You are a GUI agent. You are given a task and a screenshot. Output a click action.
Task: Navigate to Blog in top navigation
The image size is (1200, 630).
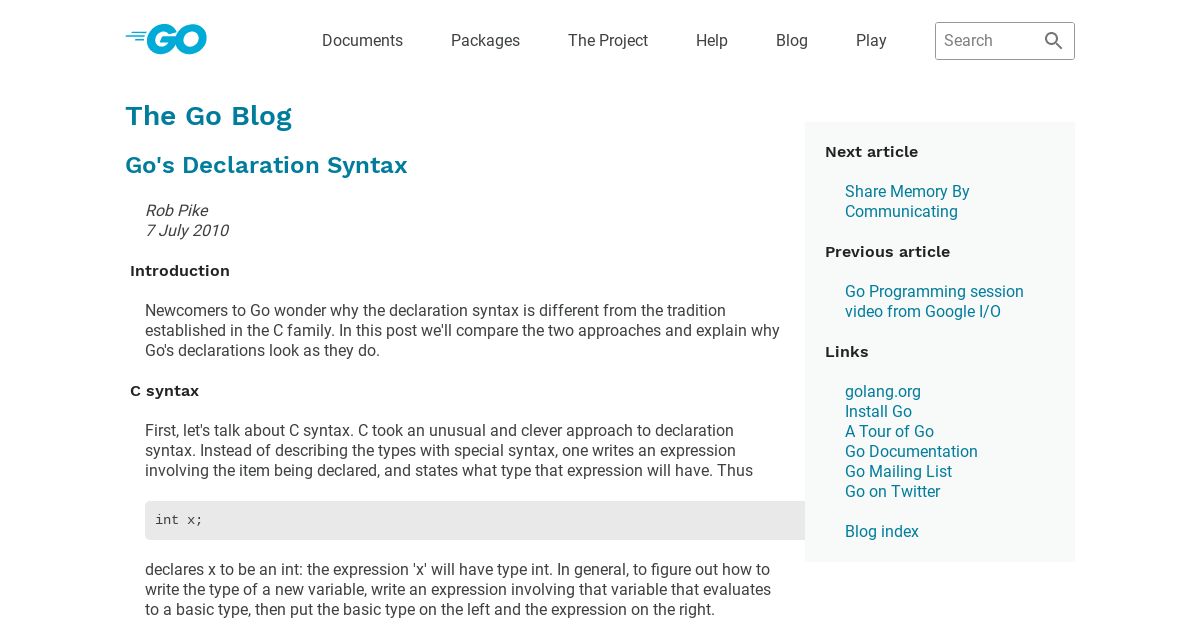coord(792,41)
